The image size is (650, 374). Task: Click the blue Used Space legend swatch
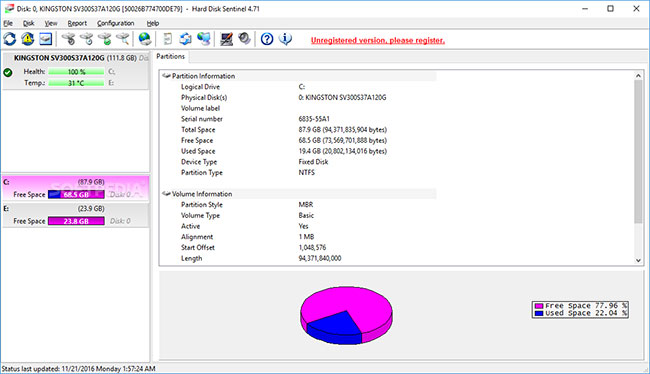[538, 313]
